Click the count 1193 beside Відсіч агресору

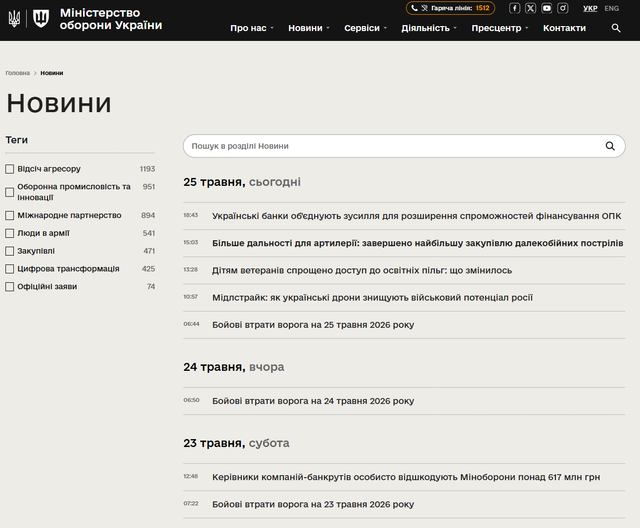(x=147, y=169)
